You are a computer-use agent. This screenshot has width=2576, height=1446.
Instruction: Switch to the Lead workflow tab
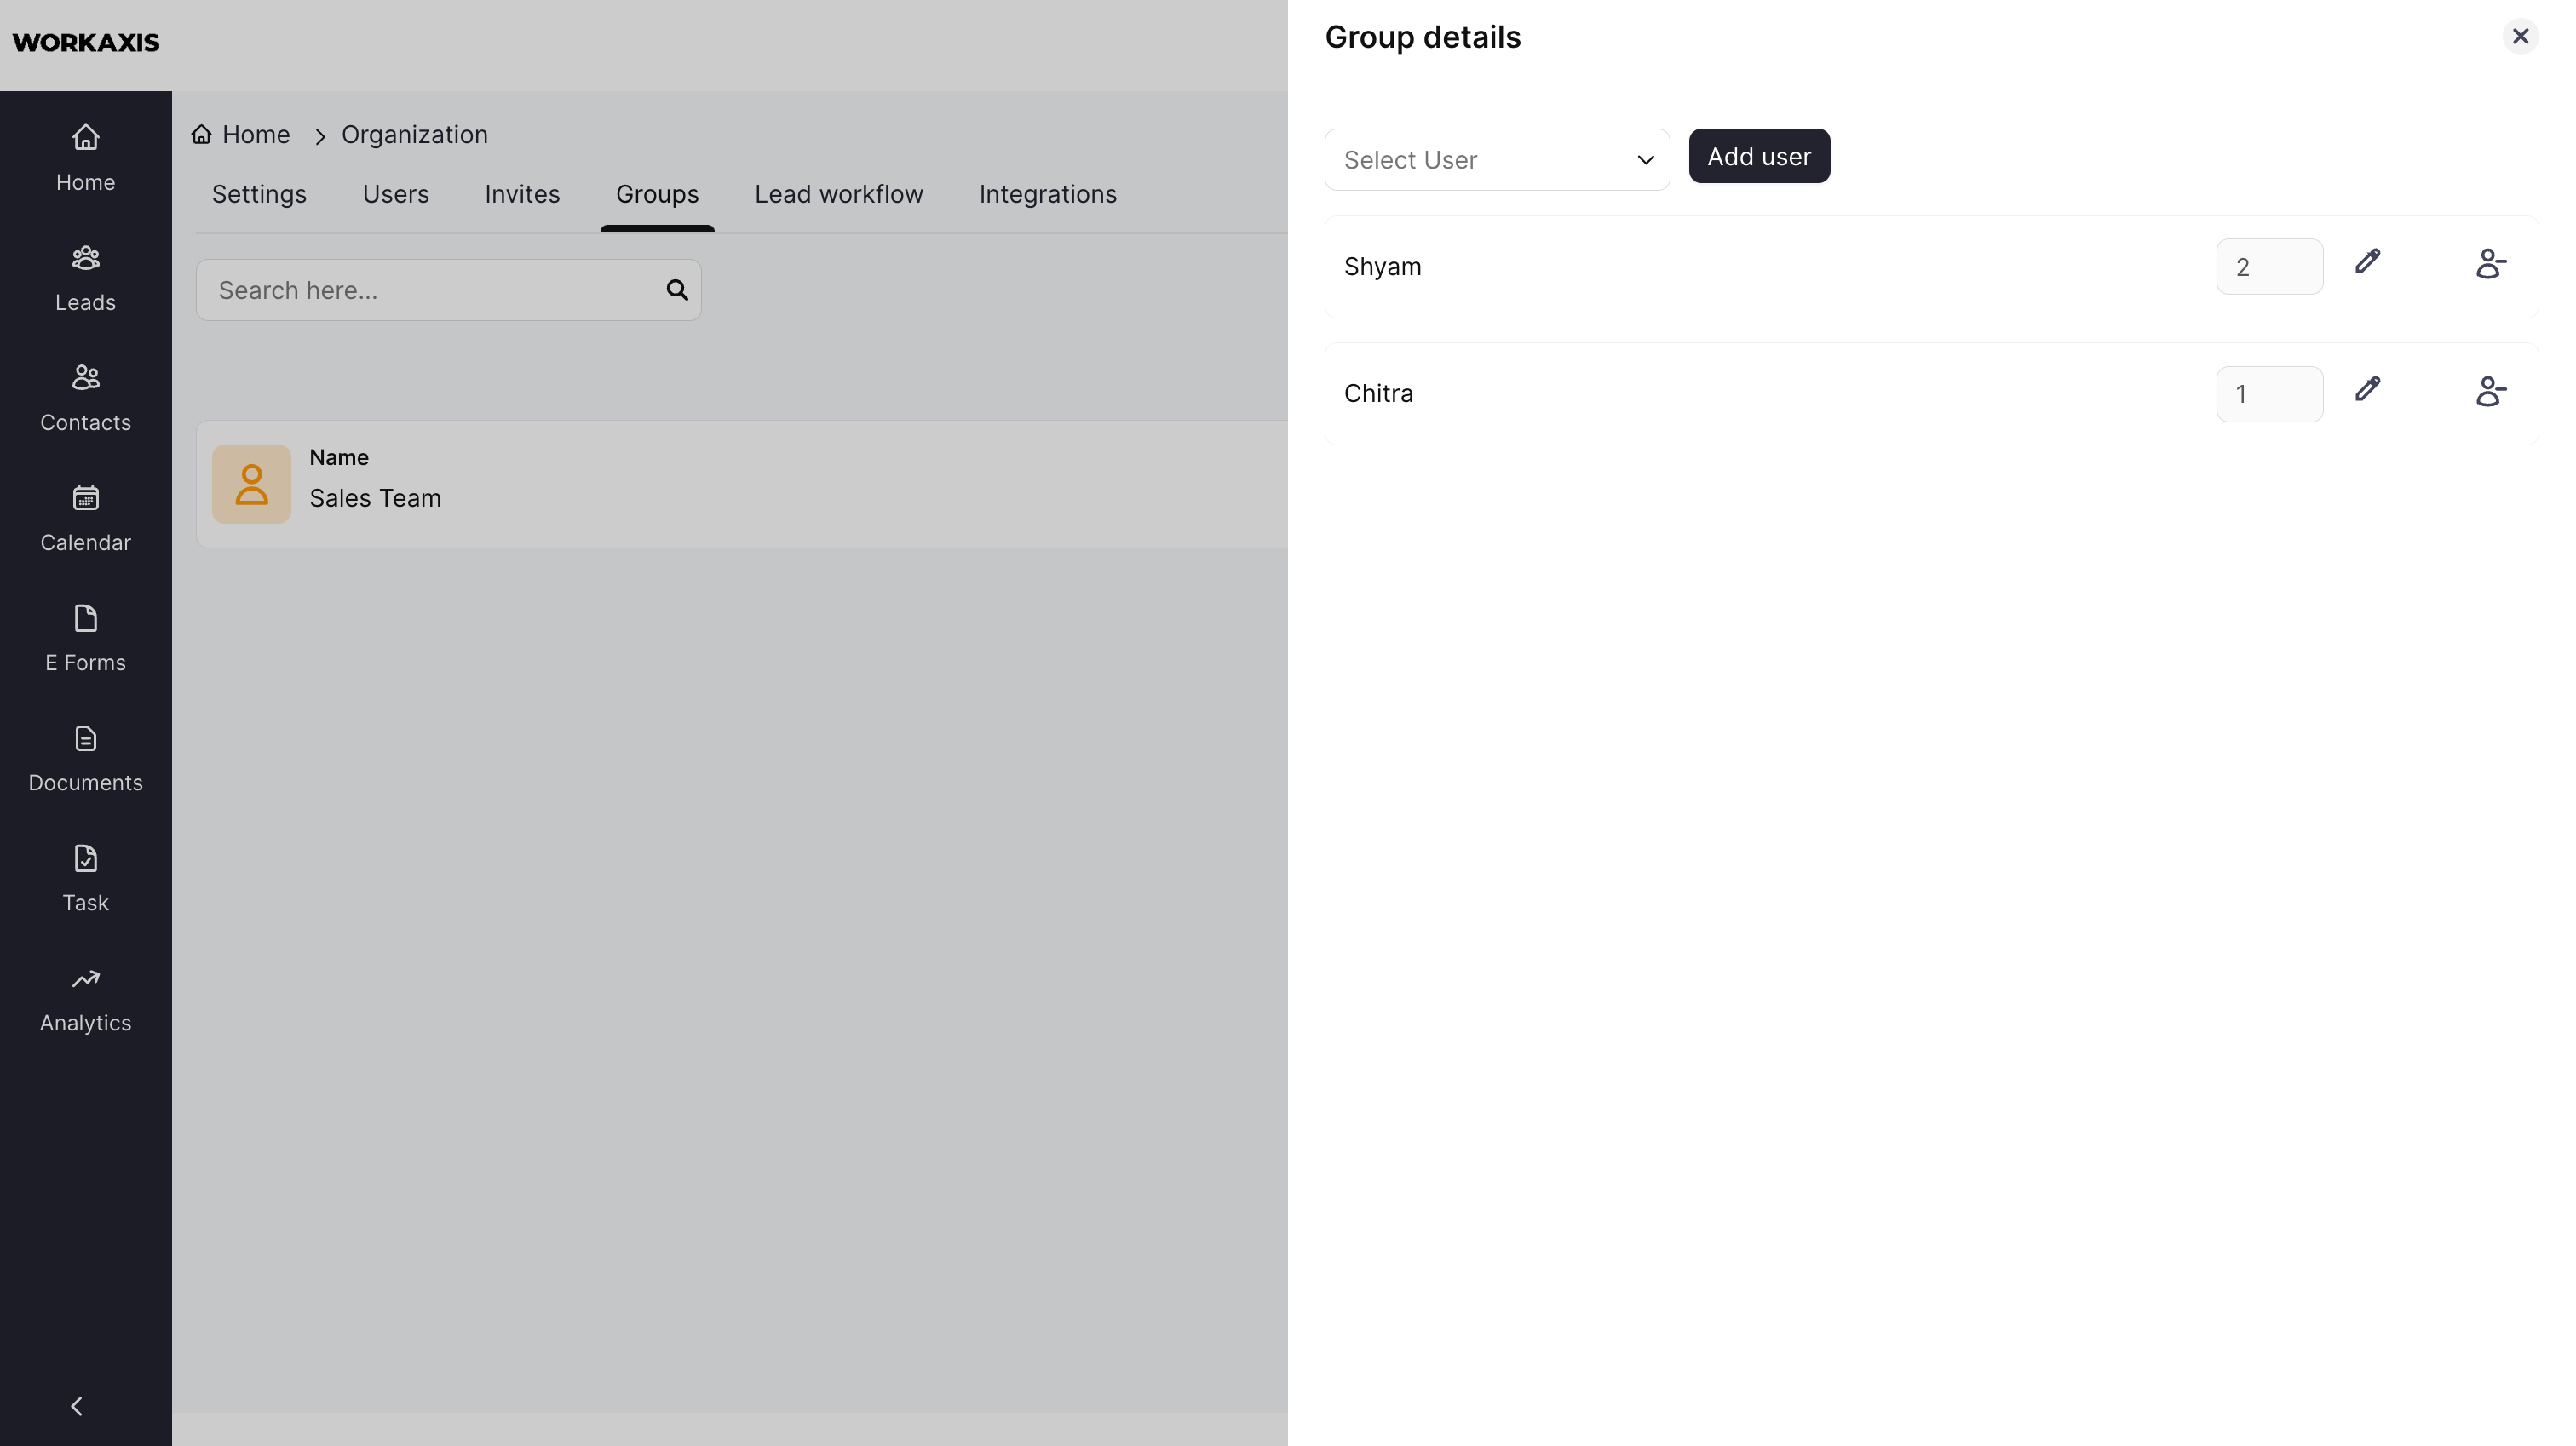pyautogui.click(x=838, y=194)
